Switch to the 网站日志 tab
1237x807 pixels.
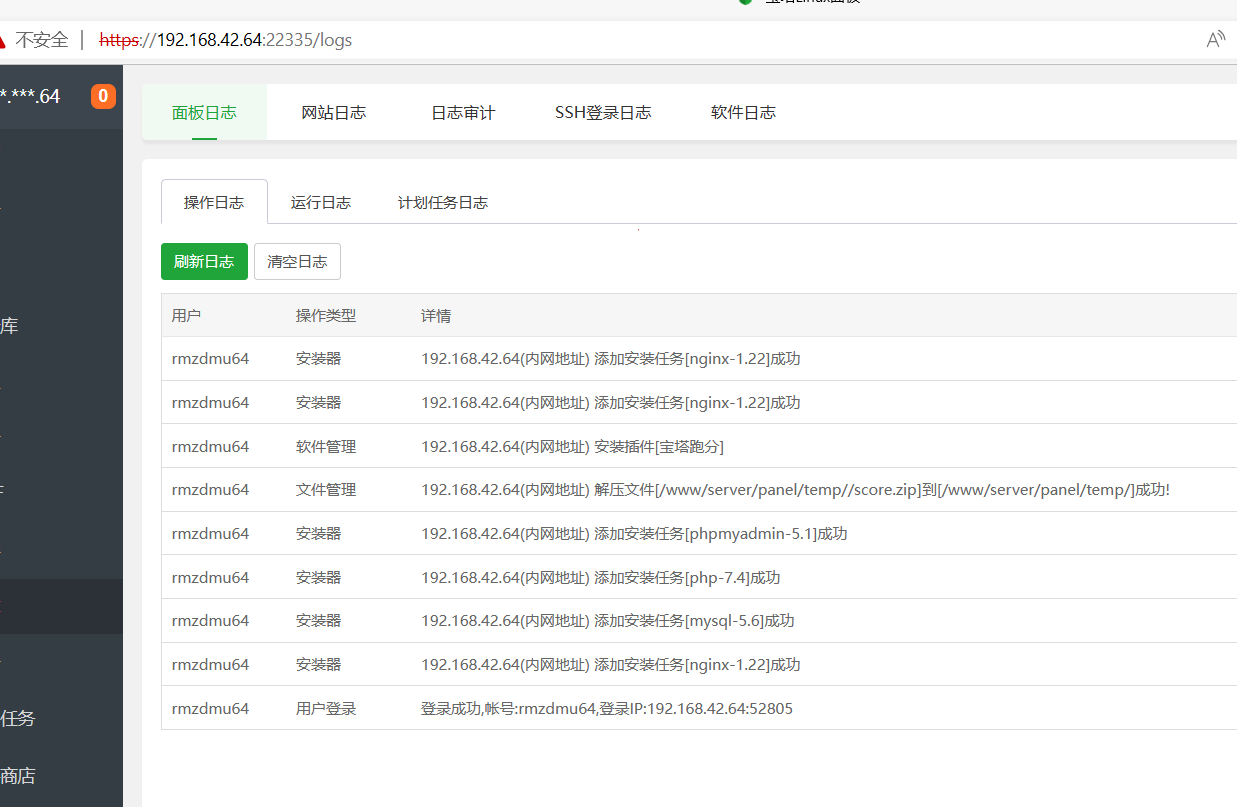(x=334, y=112)
